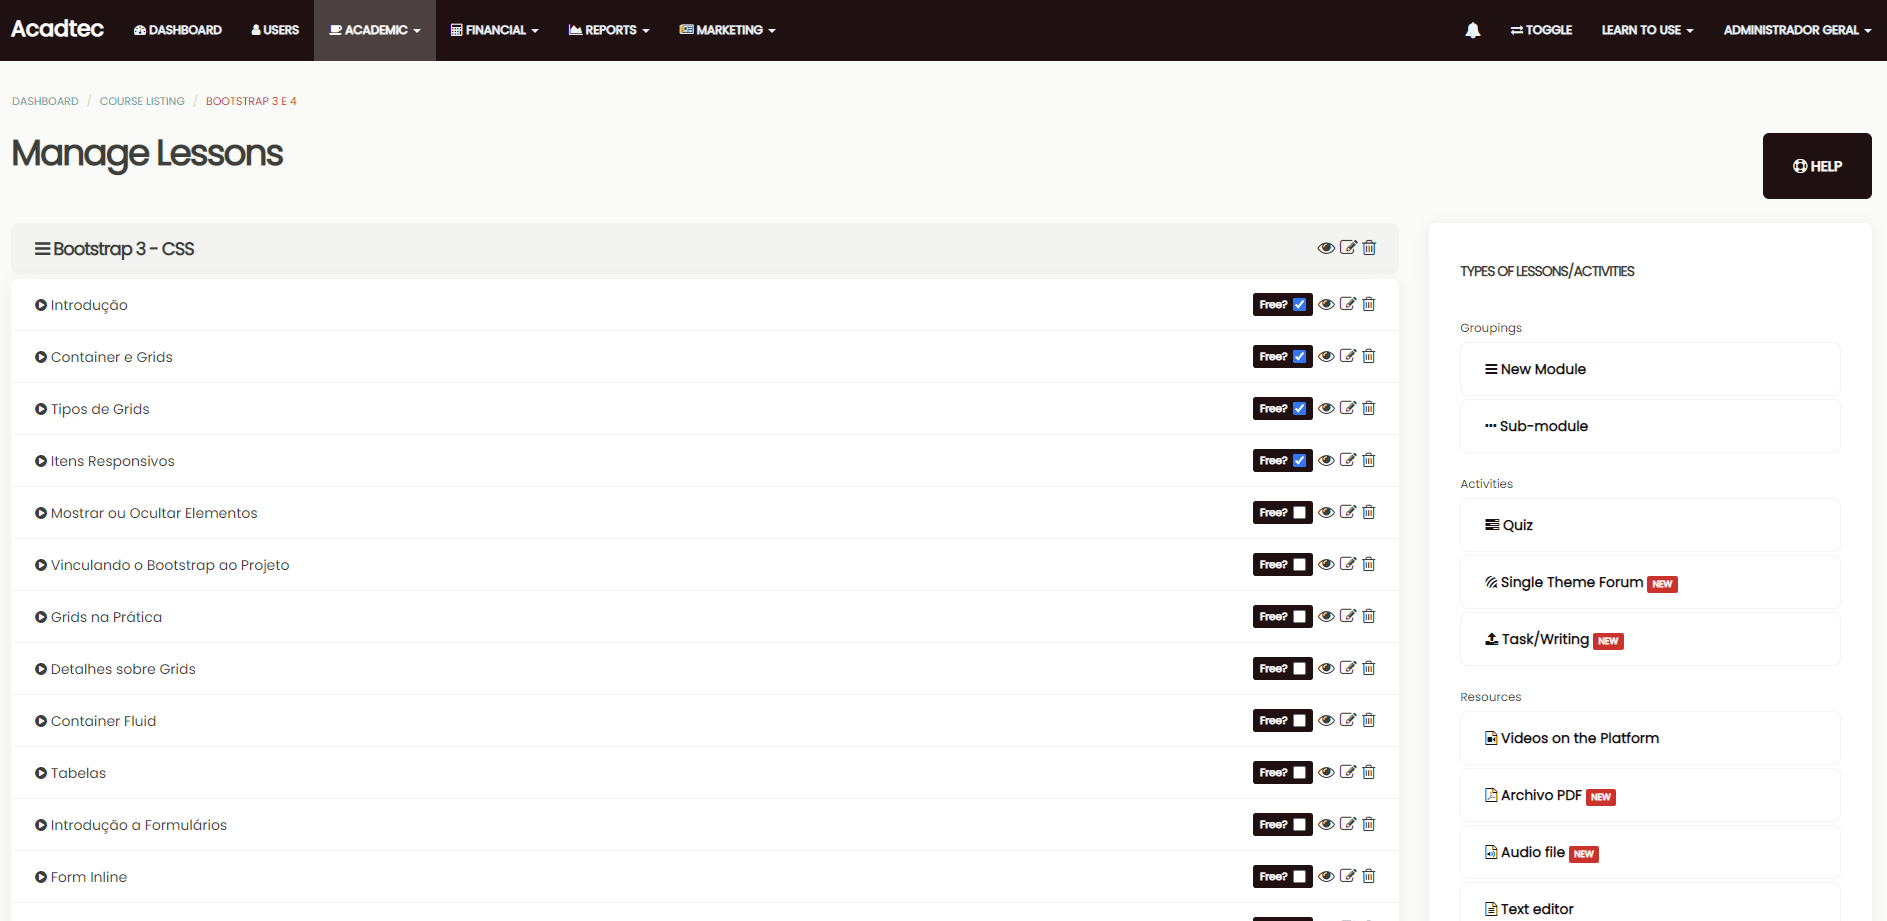Add Videos on the Platform resource
1887x921 pixels.
pyautogui.click(x=1650, y=738)
